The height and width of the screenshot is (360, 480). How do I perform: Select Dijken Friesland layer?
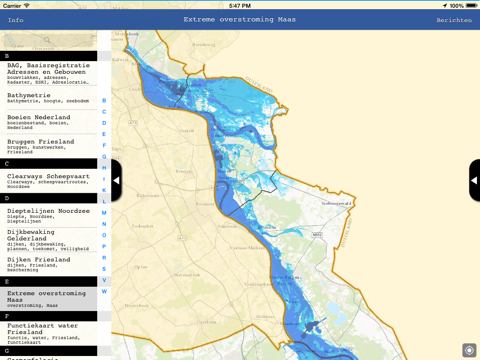(49, 265)
